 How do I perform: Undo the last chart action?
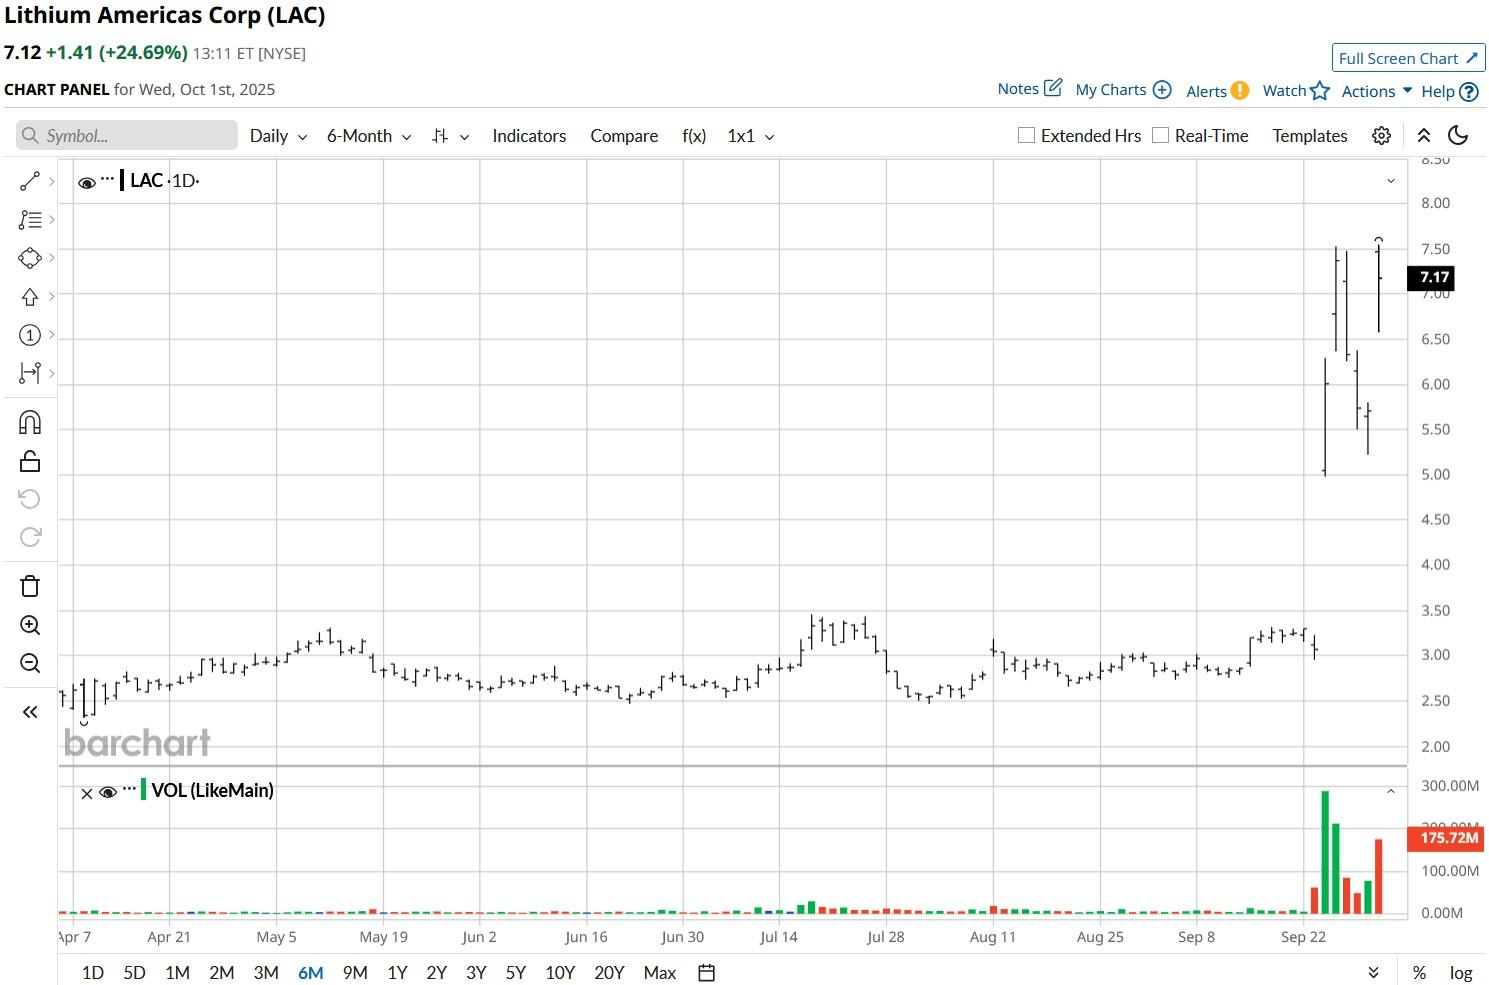30,499
